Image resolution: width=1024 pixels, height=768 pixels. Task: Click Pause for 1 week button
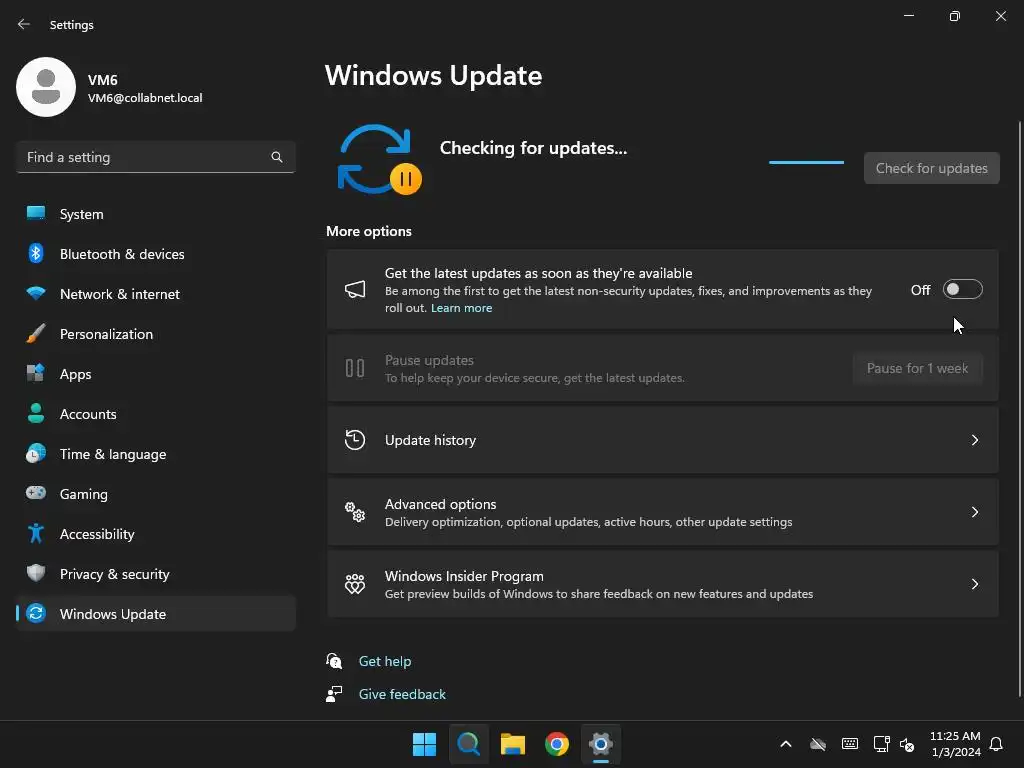click(x=917, y=368)
